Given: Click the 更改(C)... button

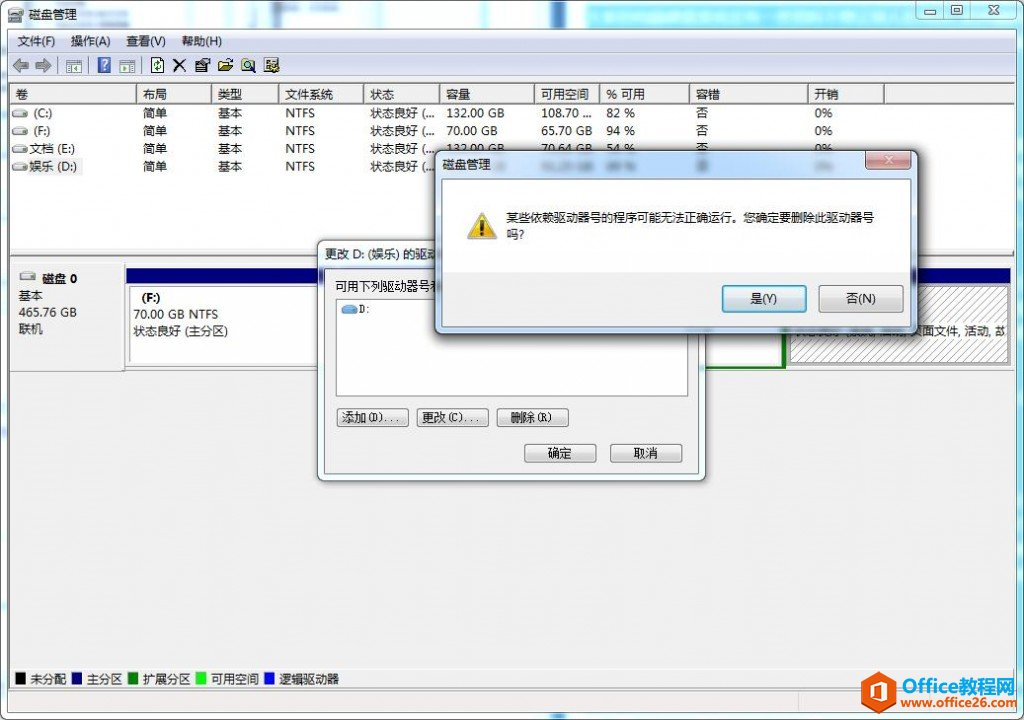Looking at the screenshot, I should point(453,417).
